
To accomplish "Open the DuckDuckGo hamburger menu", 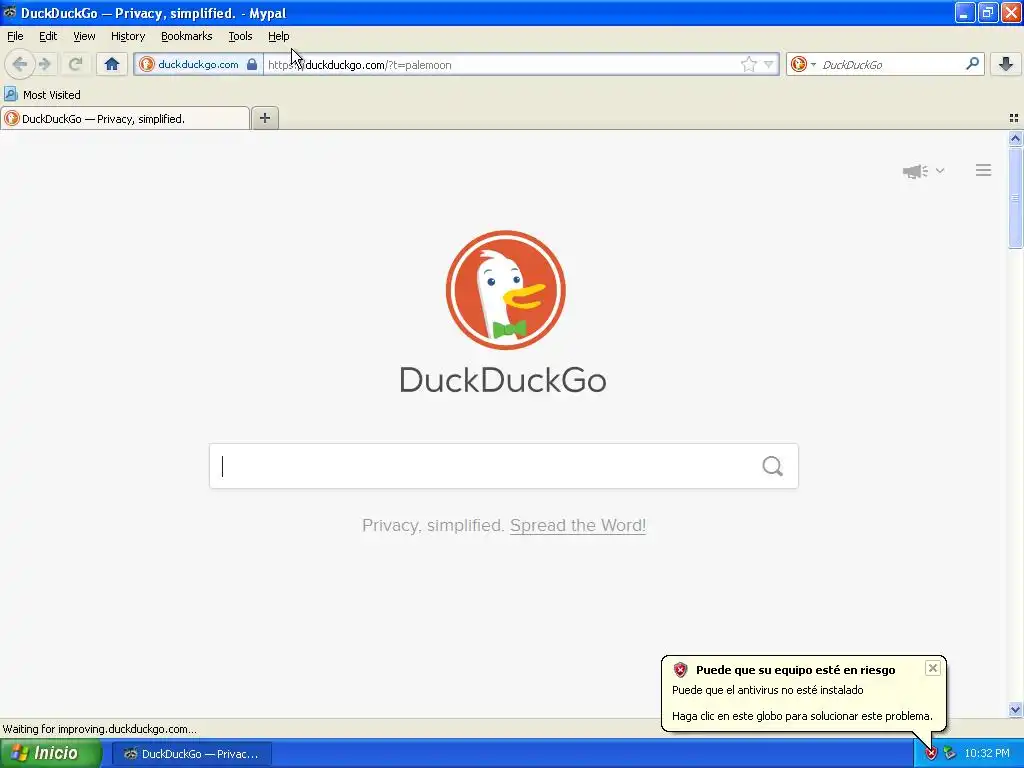I will tap(984, 170).
